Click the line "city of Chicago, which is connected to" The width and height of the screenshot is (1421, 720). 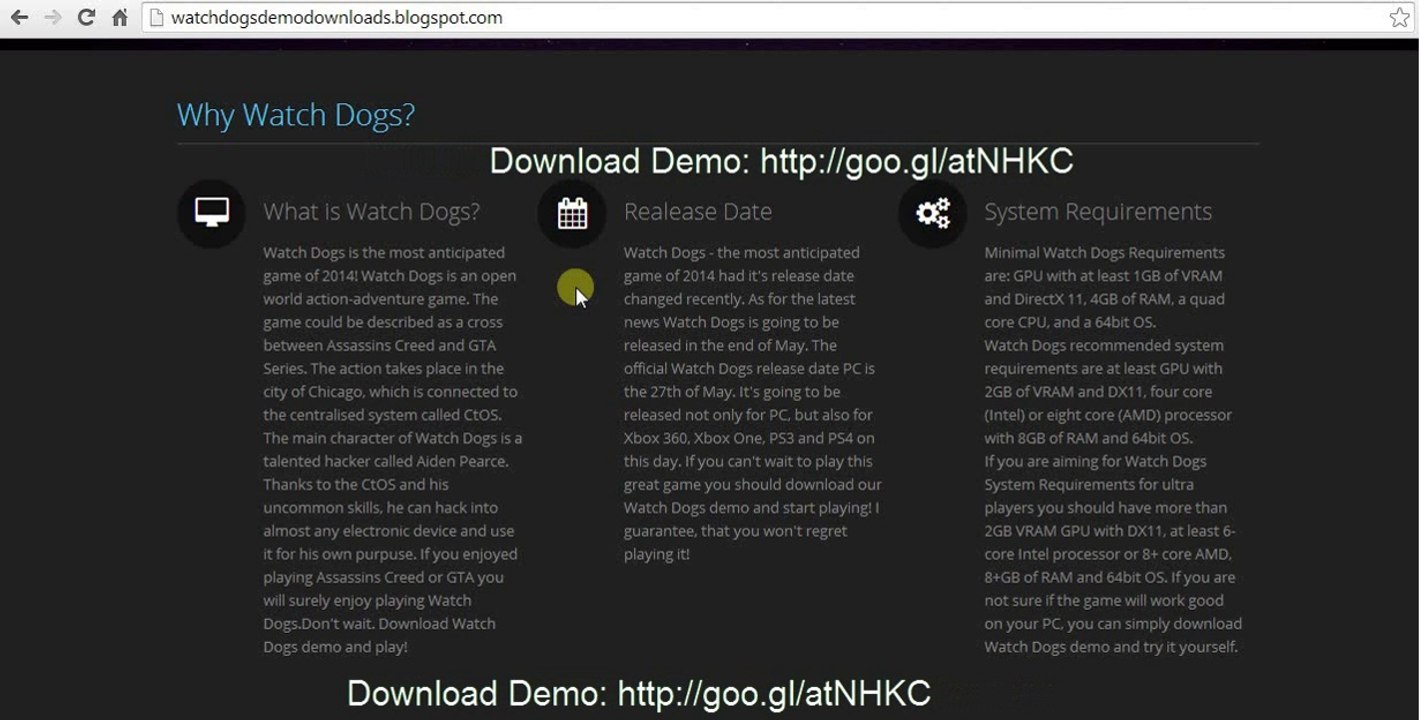click(x=390, y=391)
